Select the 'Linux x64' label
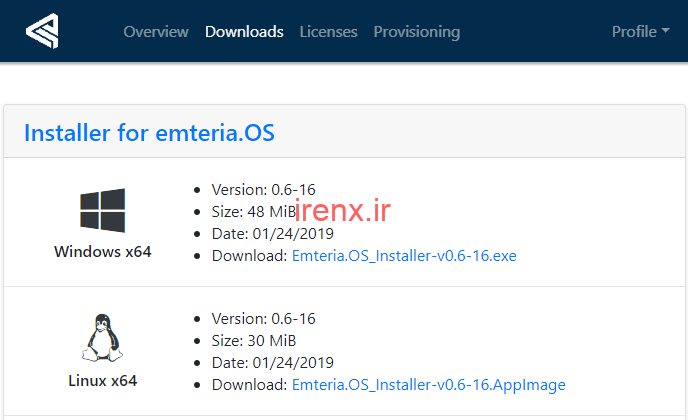The width and height of the screenshot is (688, 420). 102,381
